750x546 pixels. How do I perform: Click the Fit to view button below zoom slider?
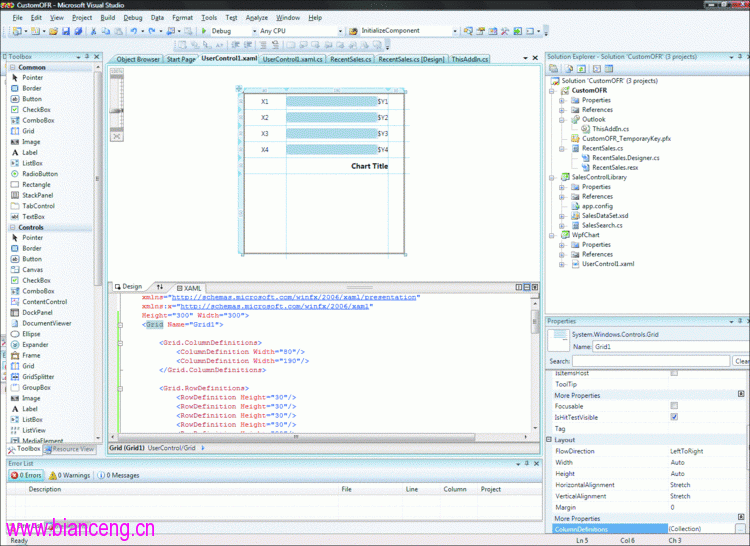point(117,137)
